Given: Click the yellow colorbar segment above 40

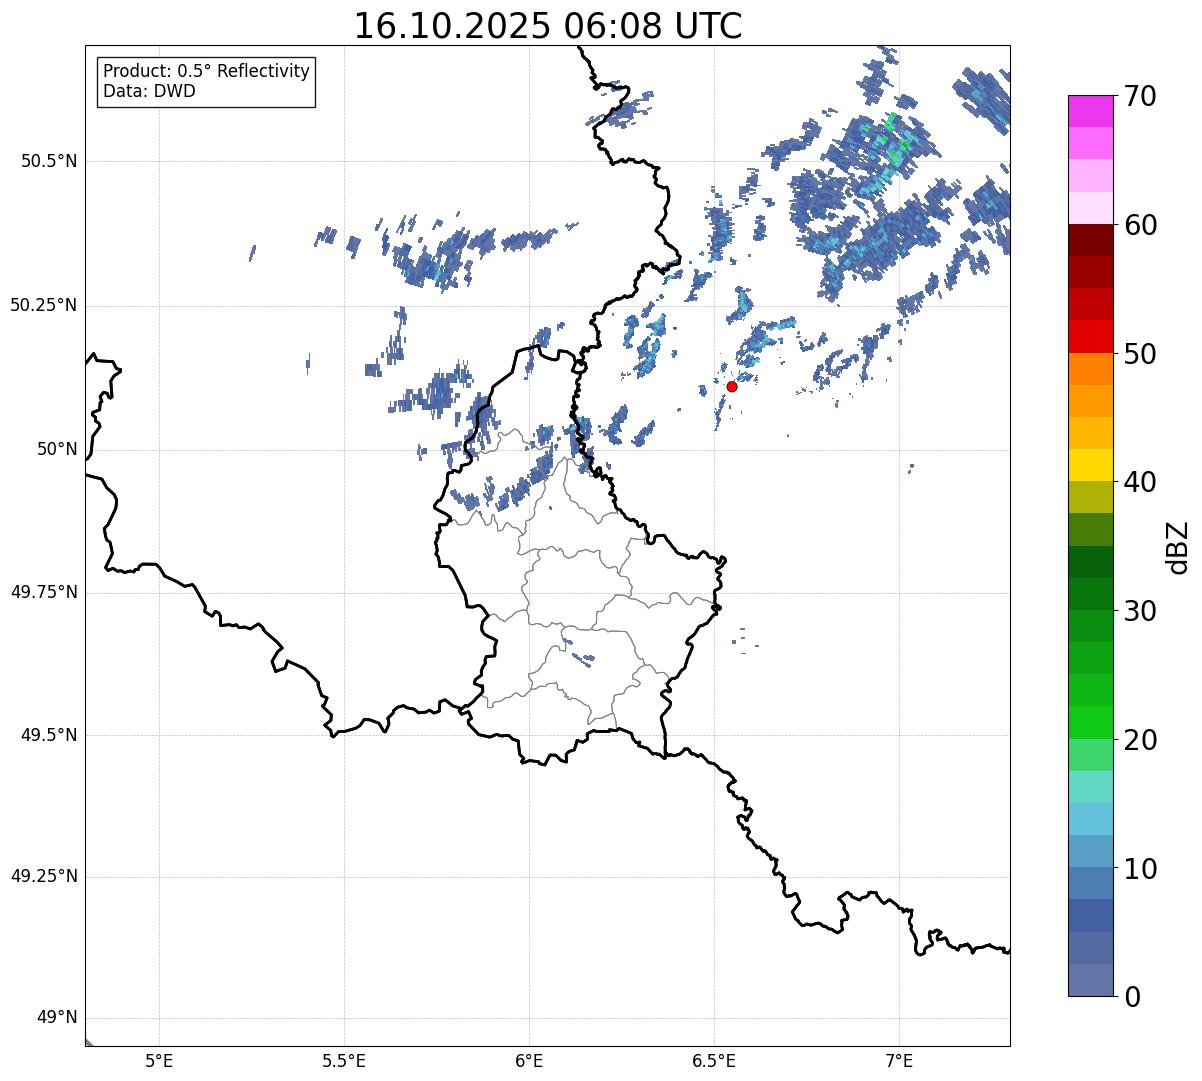Looking at the screenshot, I should 1091,465.
